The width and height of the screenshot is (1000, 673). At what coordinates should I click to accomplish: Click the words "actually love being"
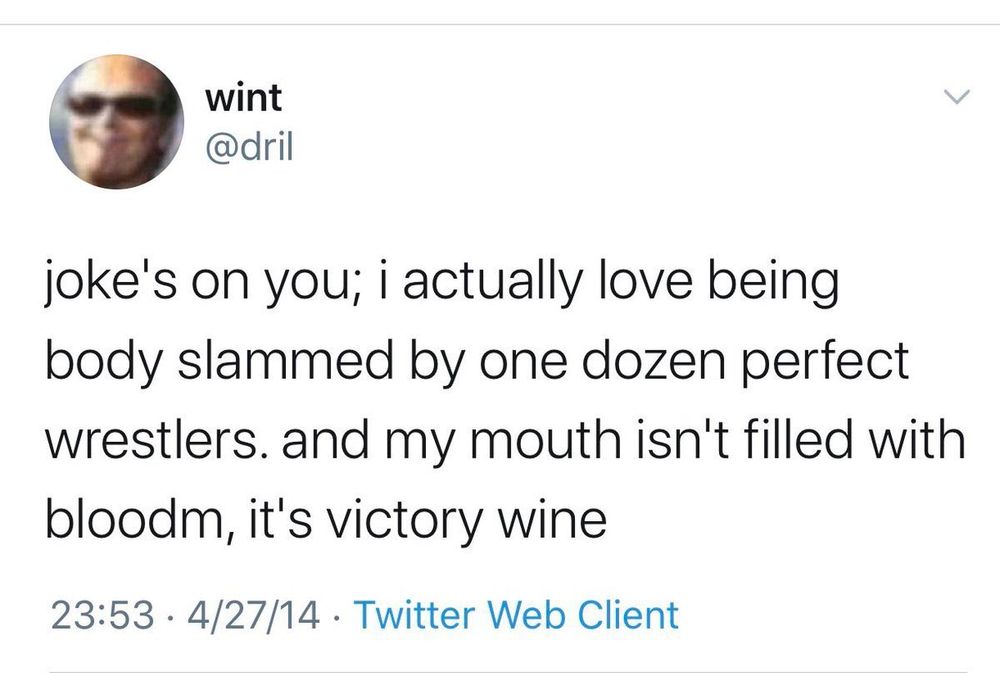(x=620, y=281)
